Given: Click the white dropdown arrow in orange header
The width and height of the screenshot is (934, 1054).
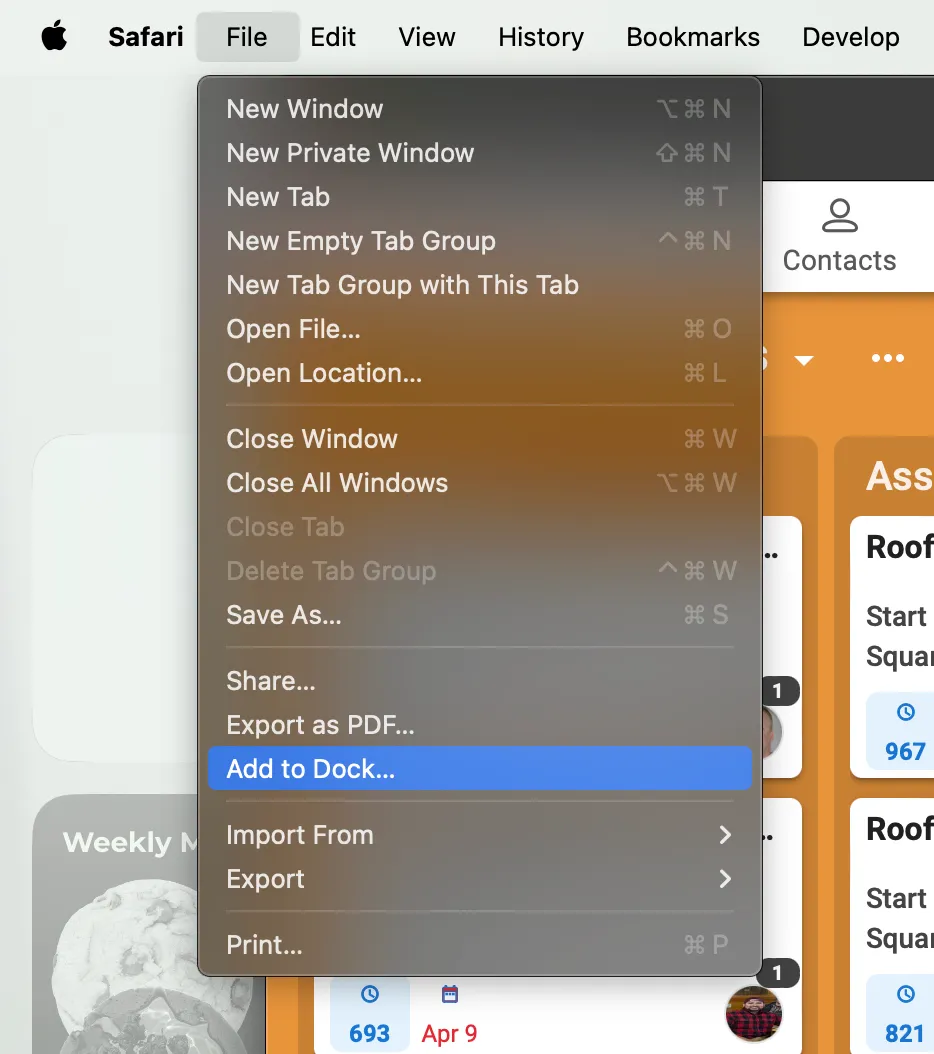Looking at the screenshot, I should pos(804,360).
